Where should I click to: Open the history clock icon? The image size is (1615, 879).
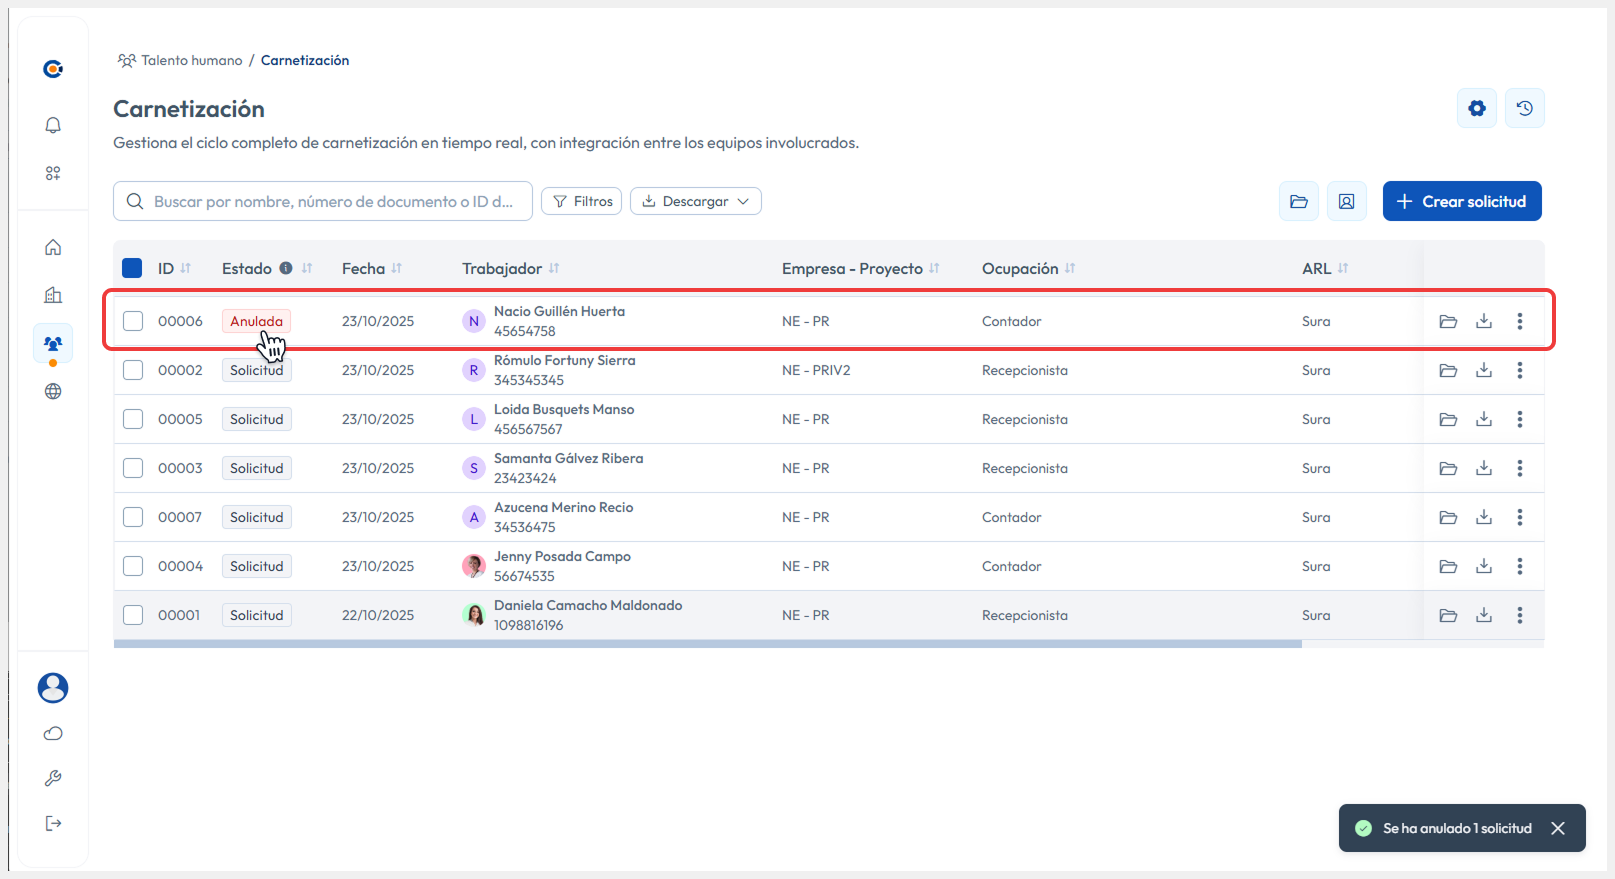[x=1524, y=108]
